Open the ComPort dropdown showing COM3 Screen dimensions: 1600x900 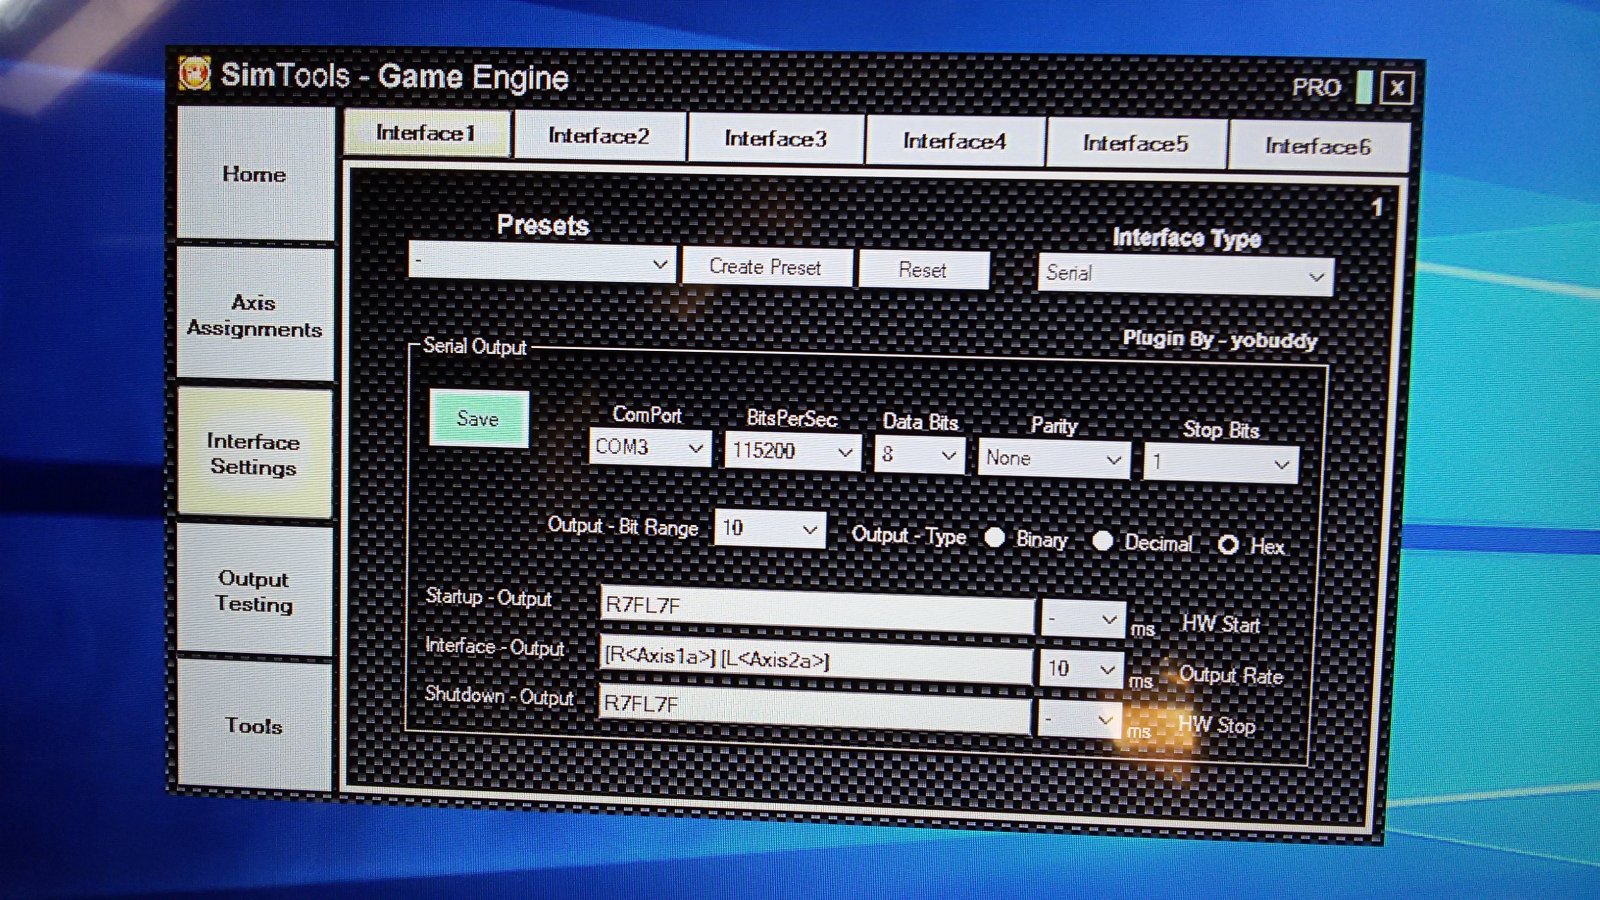[x=650, y=448]
